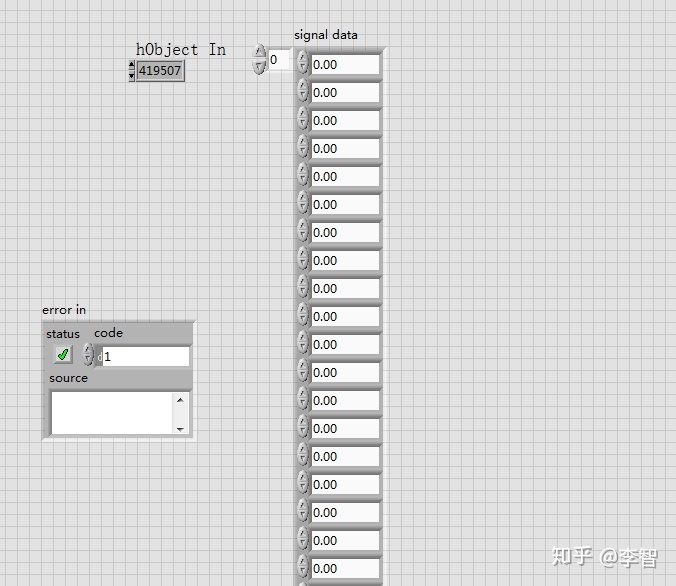The image size is (676, 586).
Task: Decrease the signal data array index
Action: [x=259, y=66]
